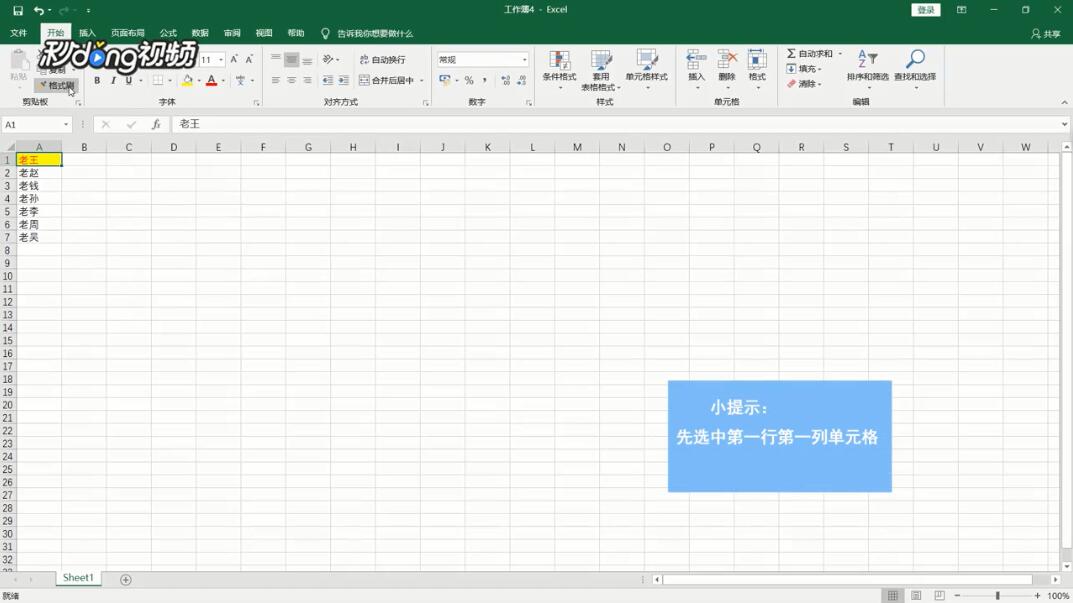Switch to the 插入 ribbon tab
The image size is (1073, 603).
tap(88, 33)
